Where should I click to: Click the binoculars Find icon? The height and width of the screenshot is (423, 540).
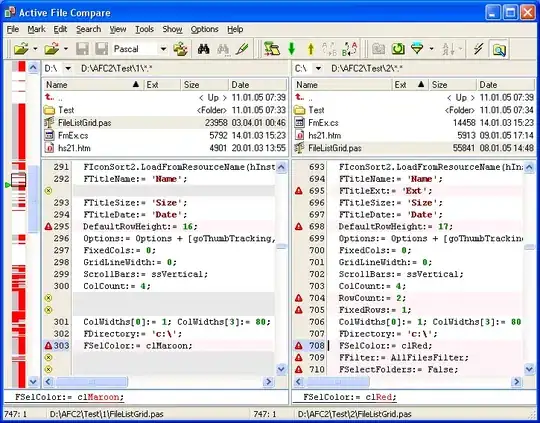pyautogui.click(x=204, y=49)
